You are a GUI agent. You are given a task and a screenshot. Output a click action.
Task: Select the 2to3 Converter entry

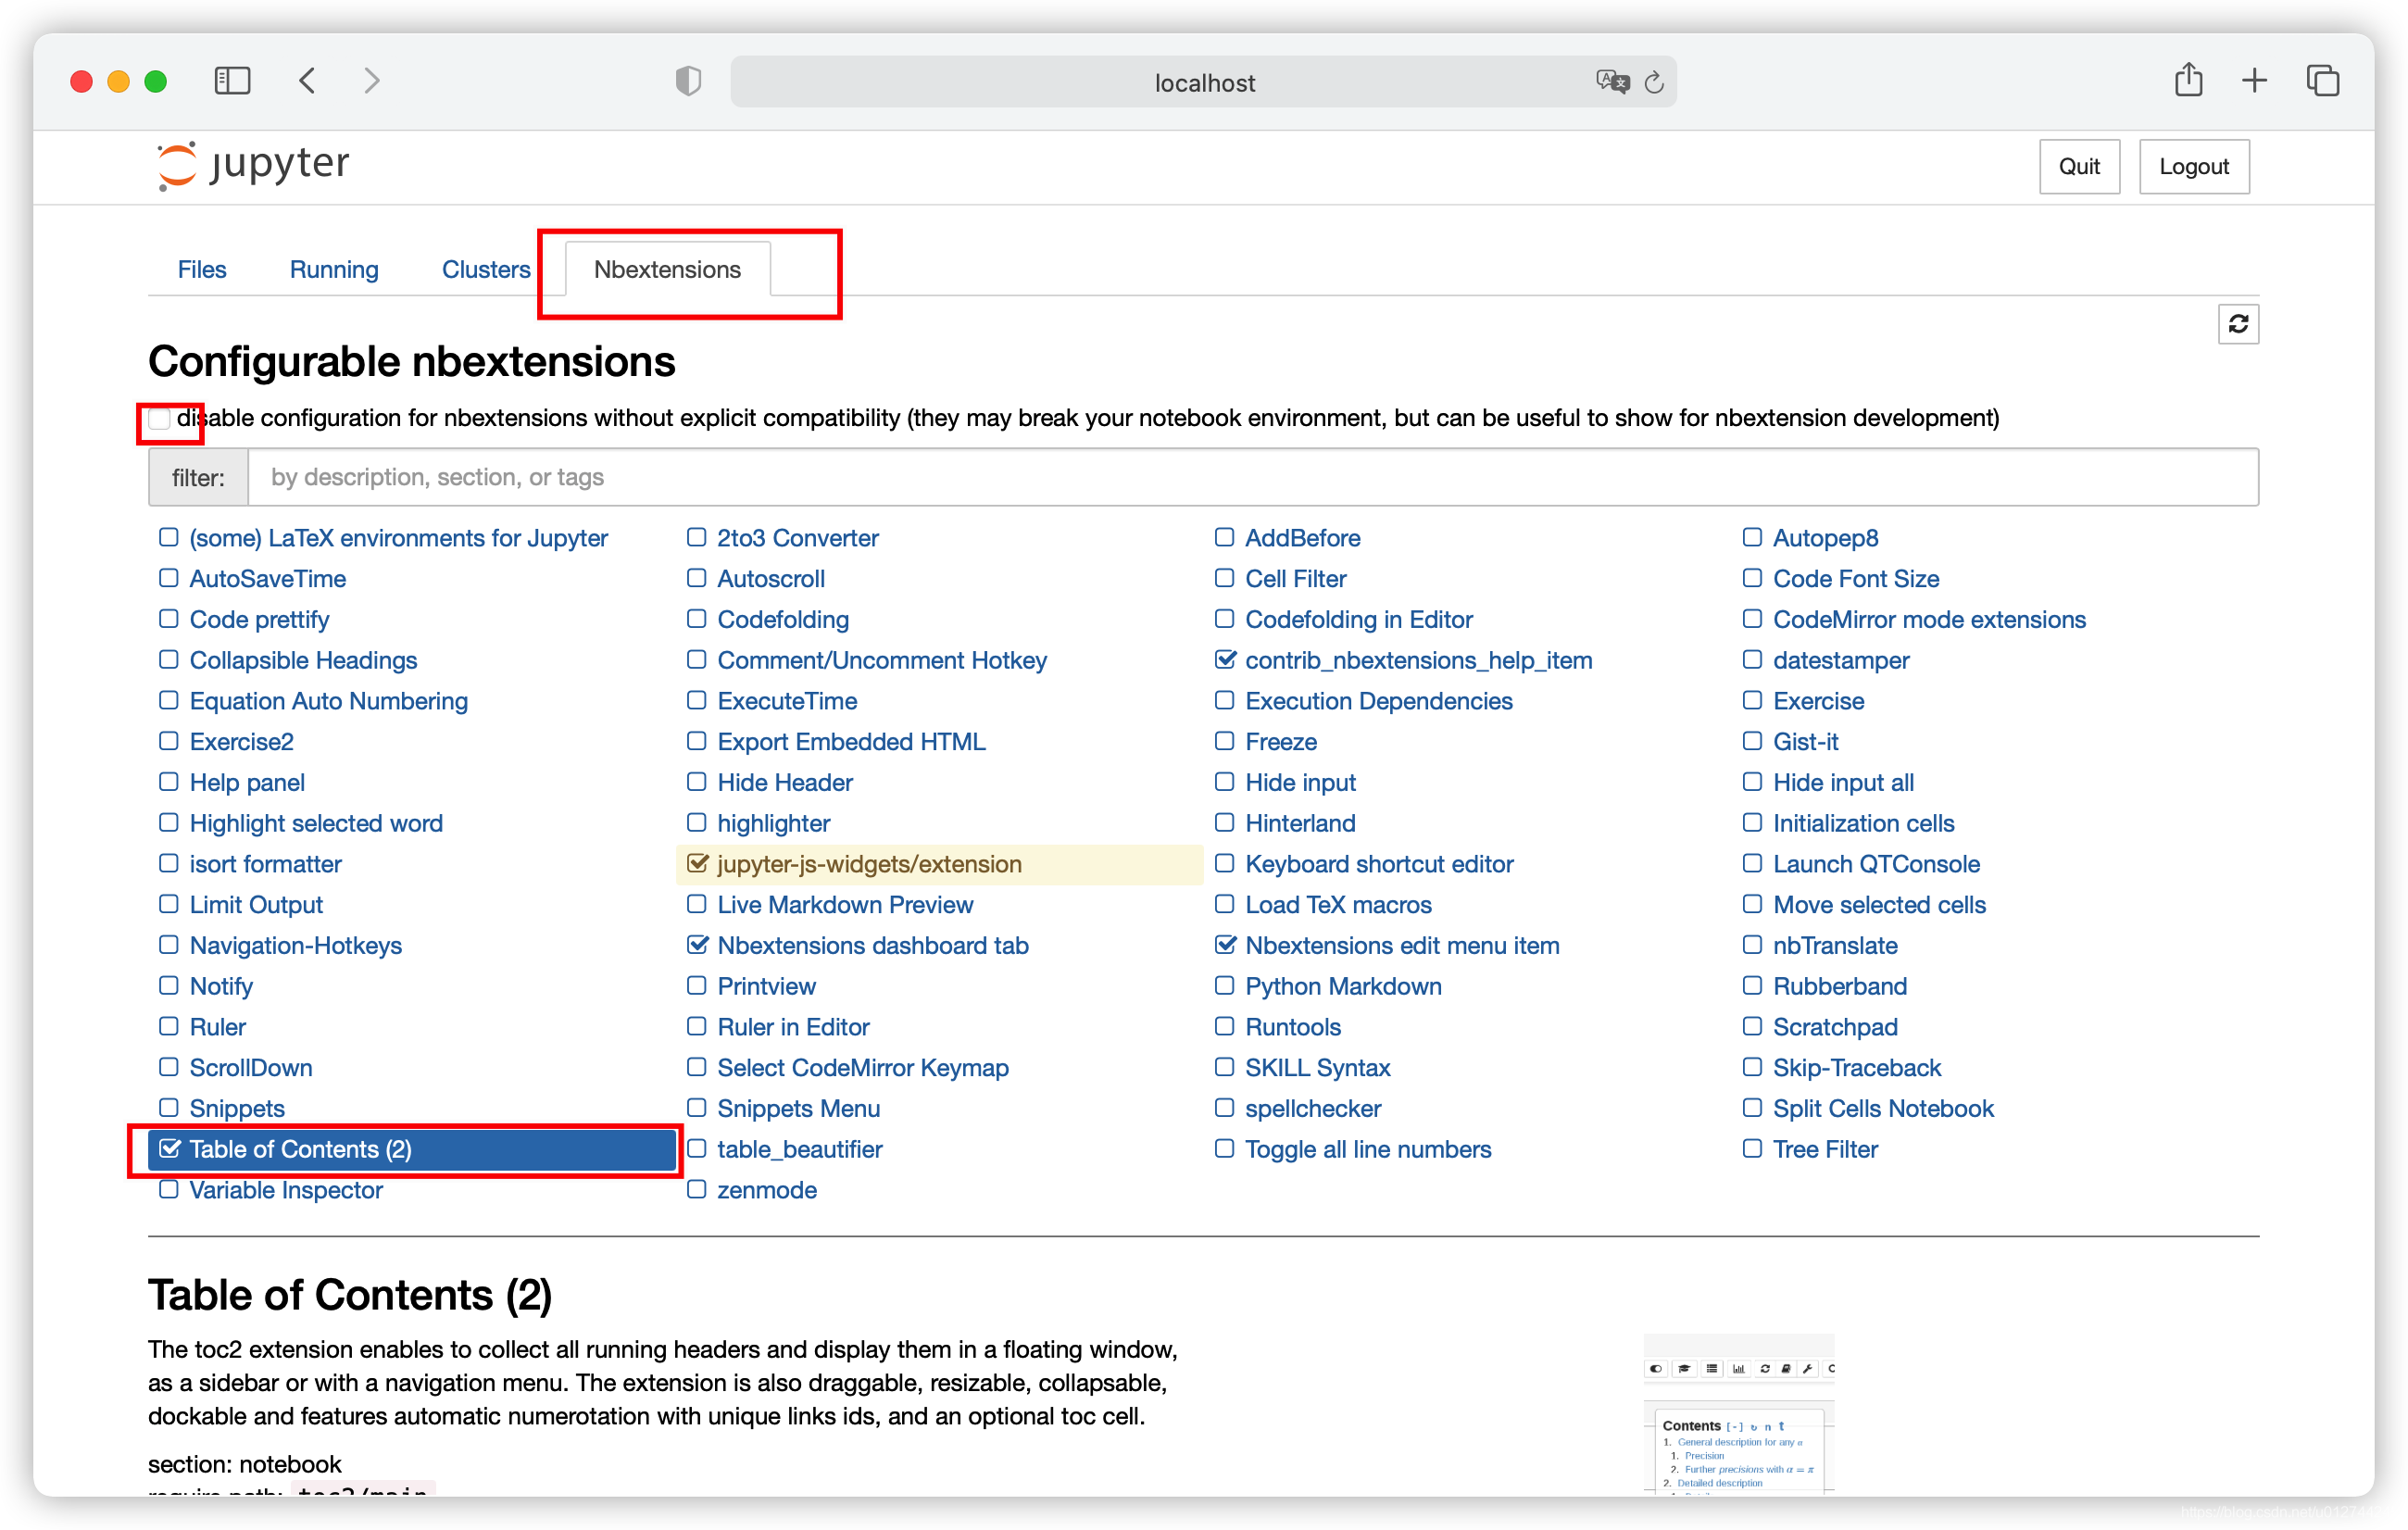point(798,538)
